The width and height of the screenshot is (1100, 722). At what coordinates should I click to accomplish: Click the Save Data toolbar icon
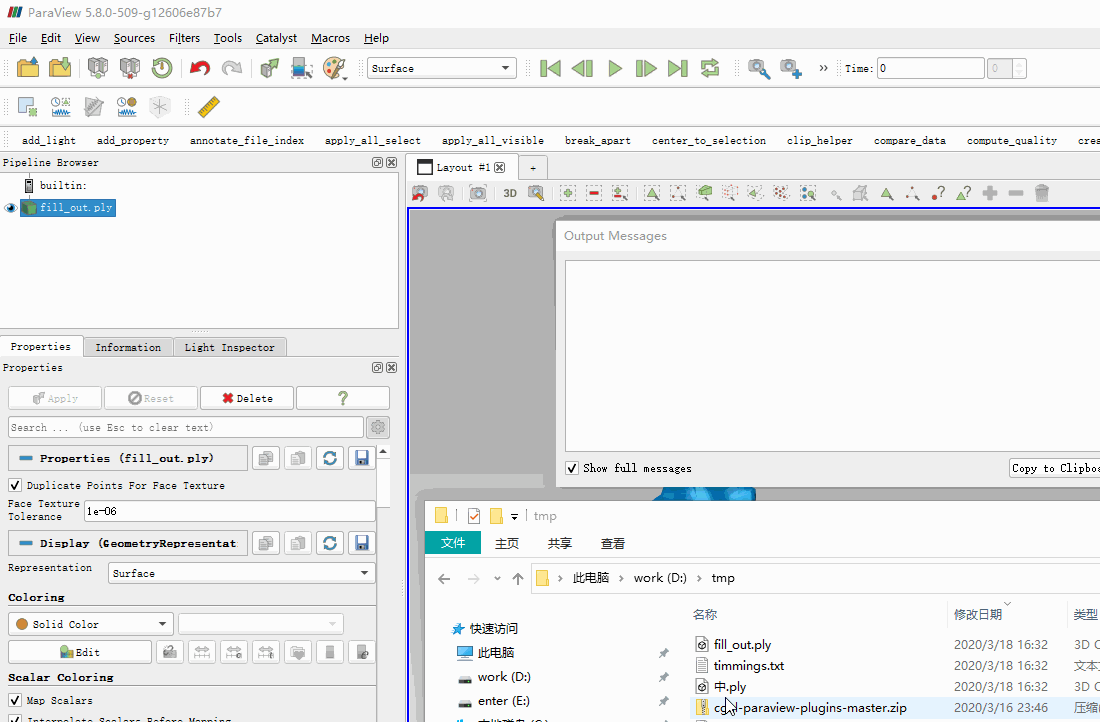(60, 68)
